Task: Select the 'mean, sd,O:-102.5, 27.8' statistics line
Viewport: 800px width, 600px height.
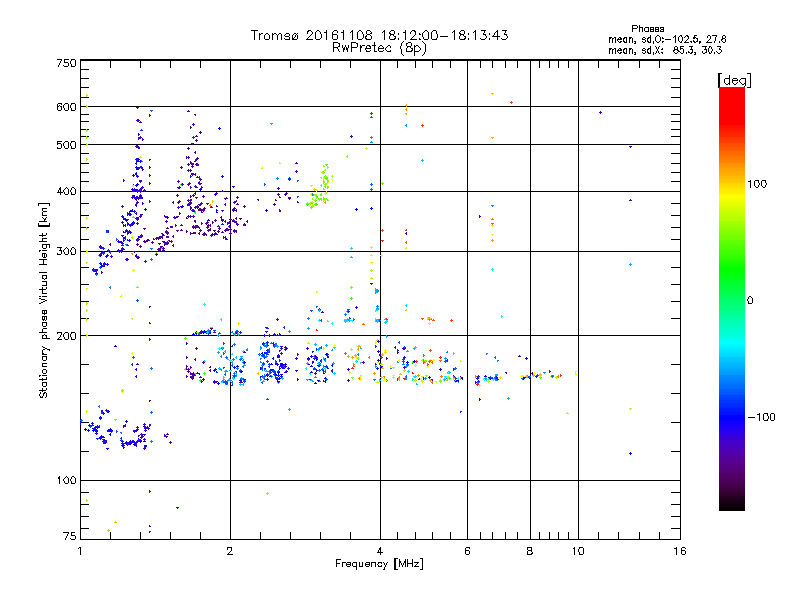Action: pyautogui.click(x=667, y=39)
